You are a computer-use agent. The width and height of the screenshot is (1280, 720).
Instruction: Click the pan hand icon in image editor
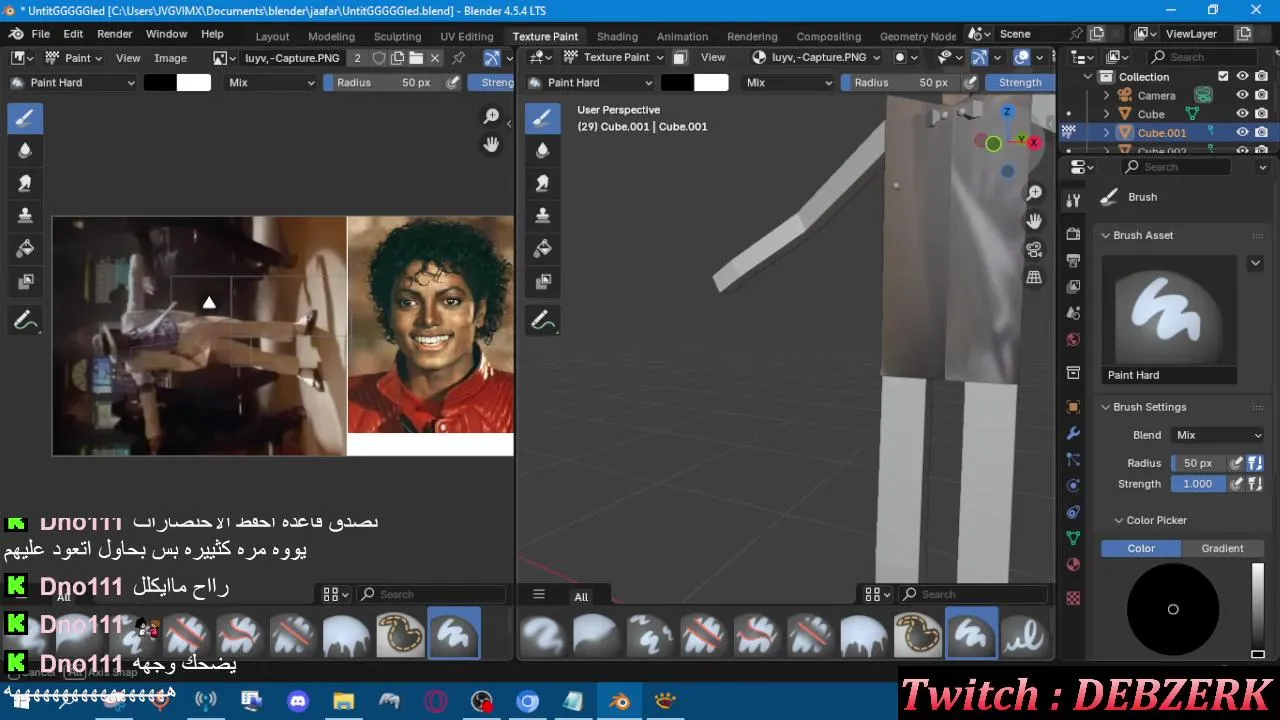click(491, 145)
